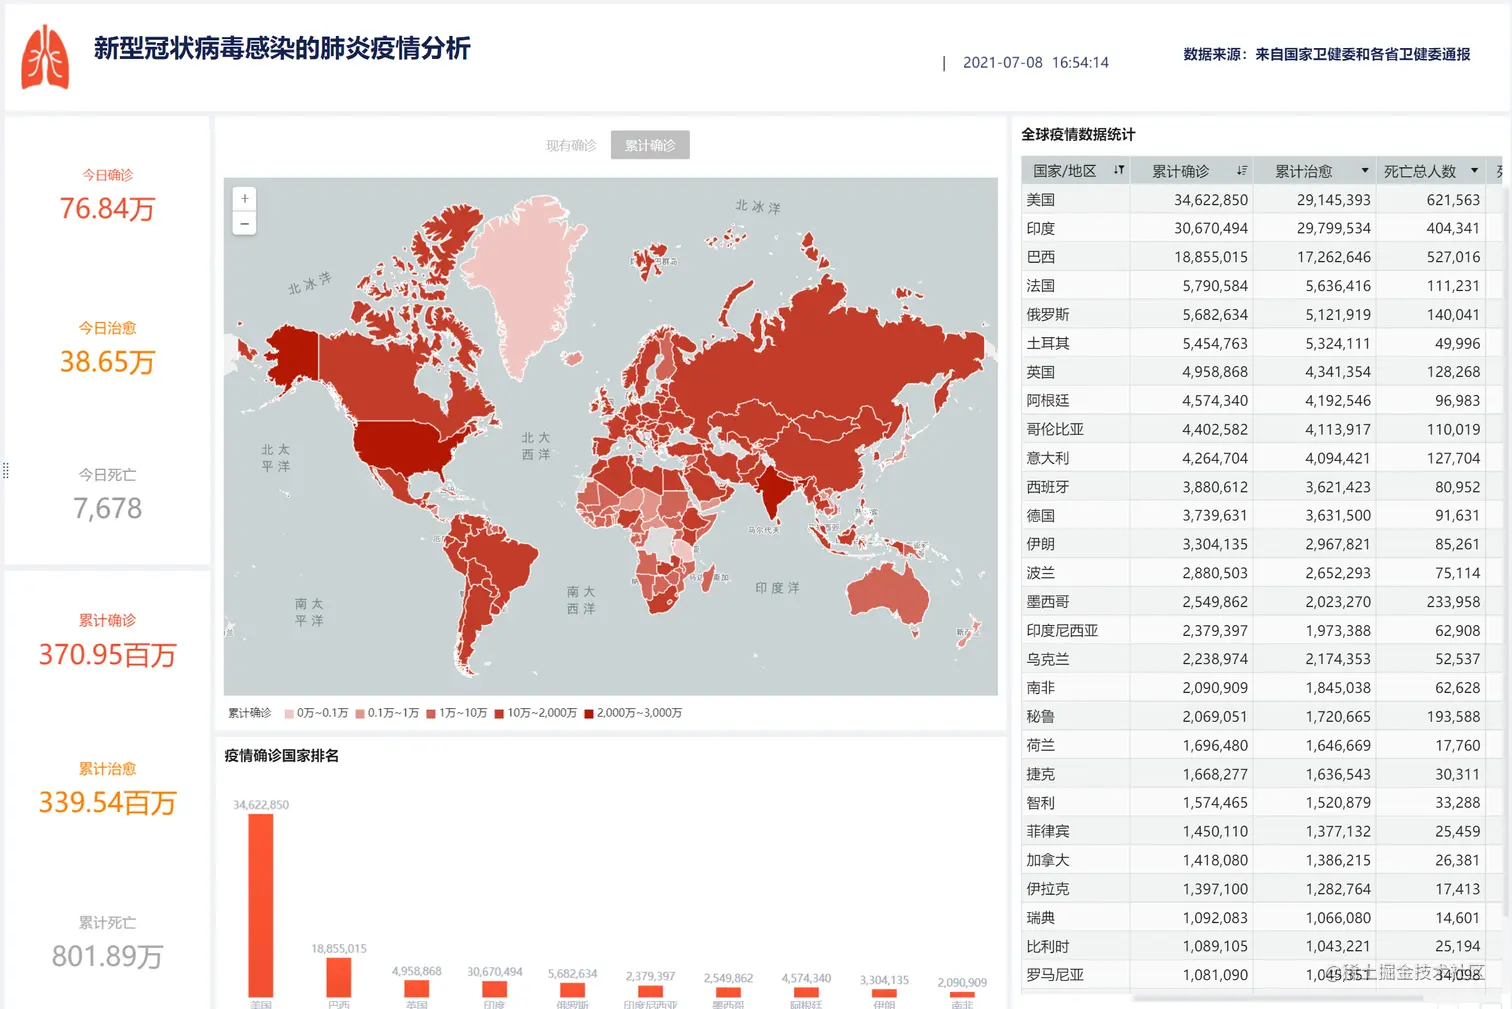Screen dimensions: 1512x1009
Task: Select the 累计确诊 tab
Action: coord(650,144)
